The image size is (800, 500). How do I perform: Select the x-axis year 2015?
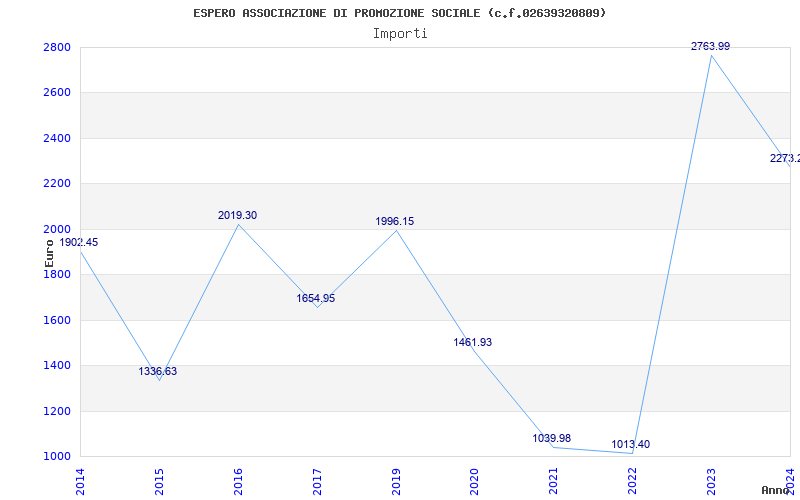tap(159, 481)
